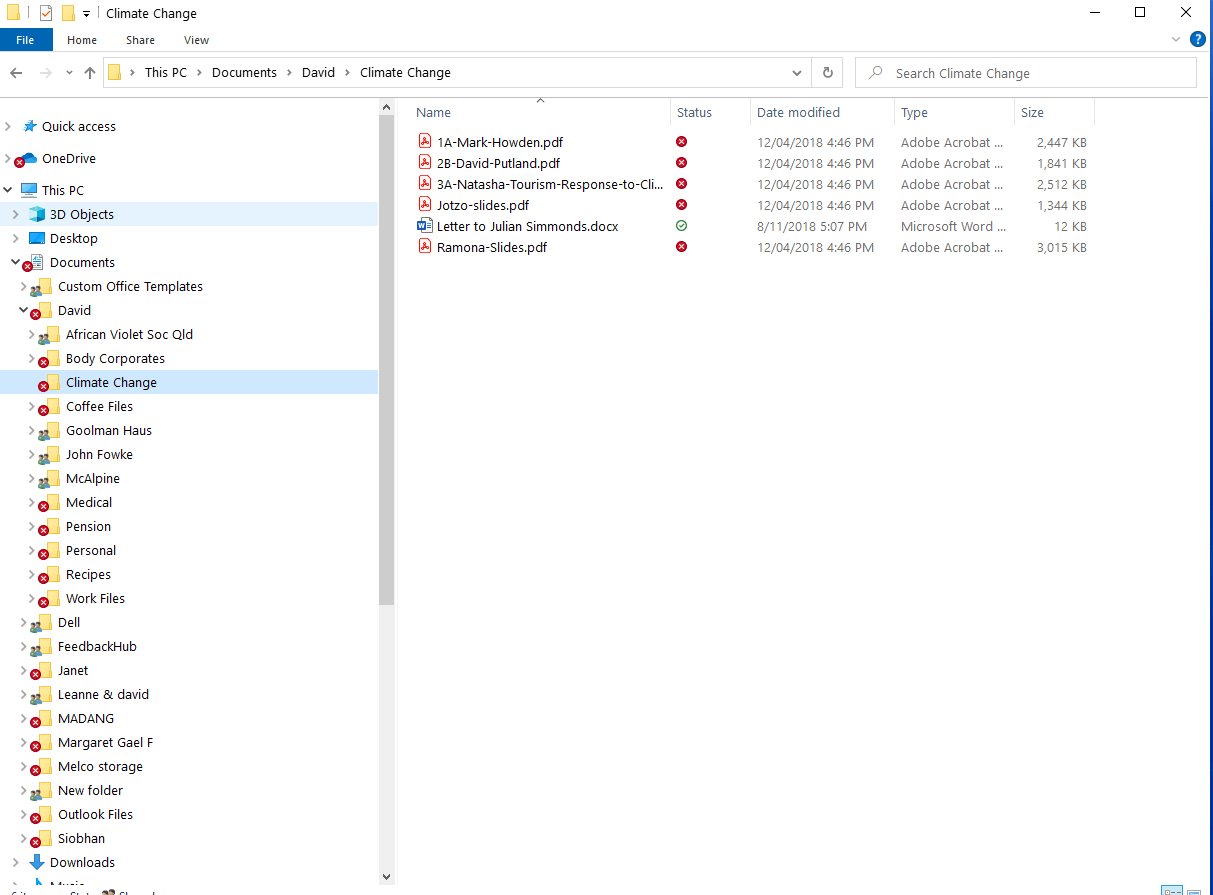Open the recent locations dropdown arrow
Image resolution: width=1213 pixels, height=895 pixels.
click(x=69, y=73)
